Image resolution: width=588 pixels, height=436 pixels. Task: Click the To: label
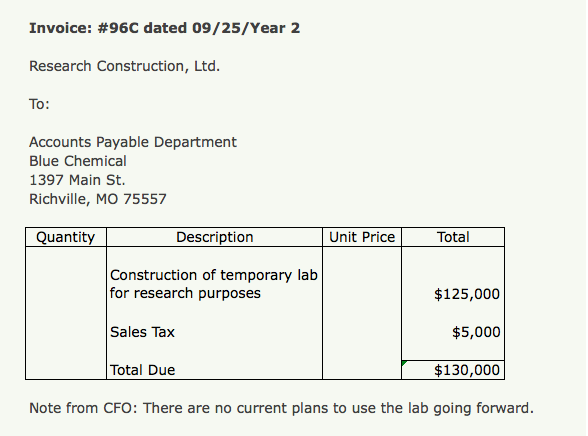click(x=39, y=104)
